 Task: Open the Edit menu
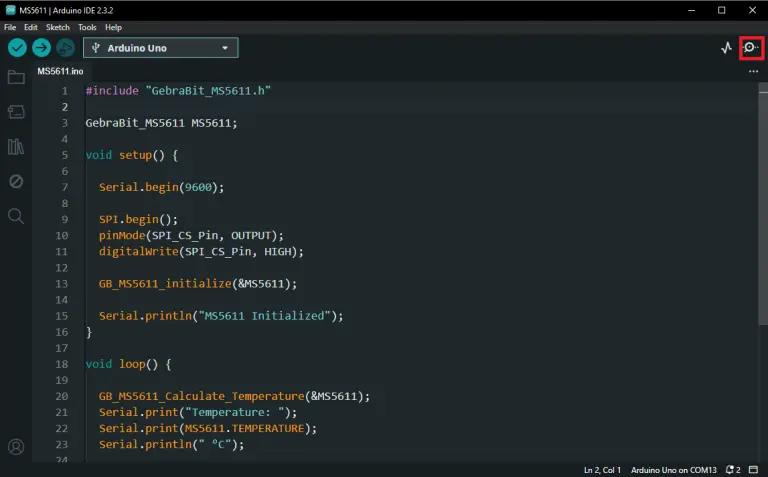pyautogui.click(x=31, y=27)
